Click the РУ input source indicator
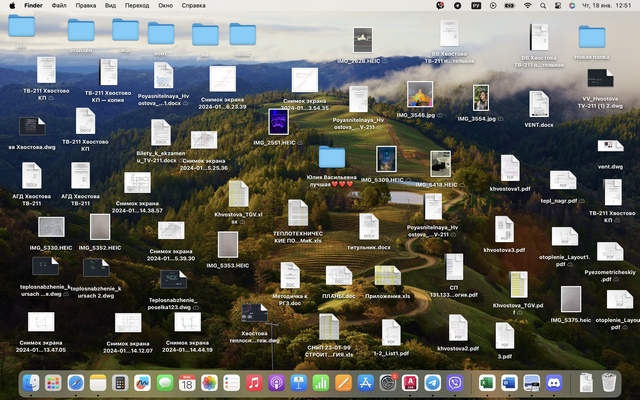This screenshot has height=400, width=640. coord(476,5)
